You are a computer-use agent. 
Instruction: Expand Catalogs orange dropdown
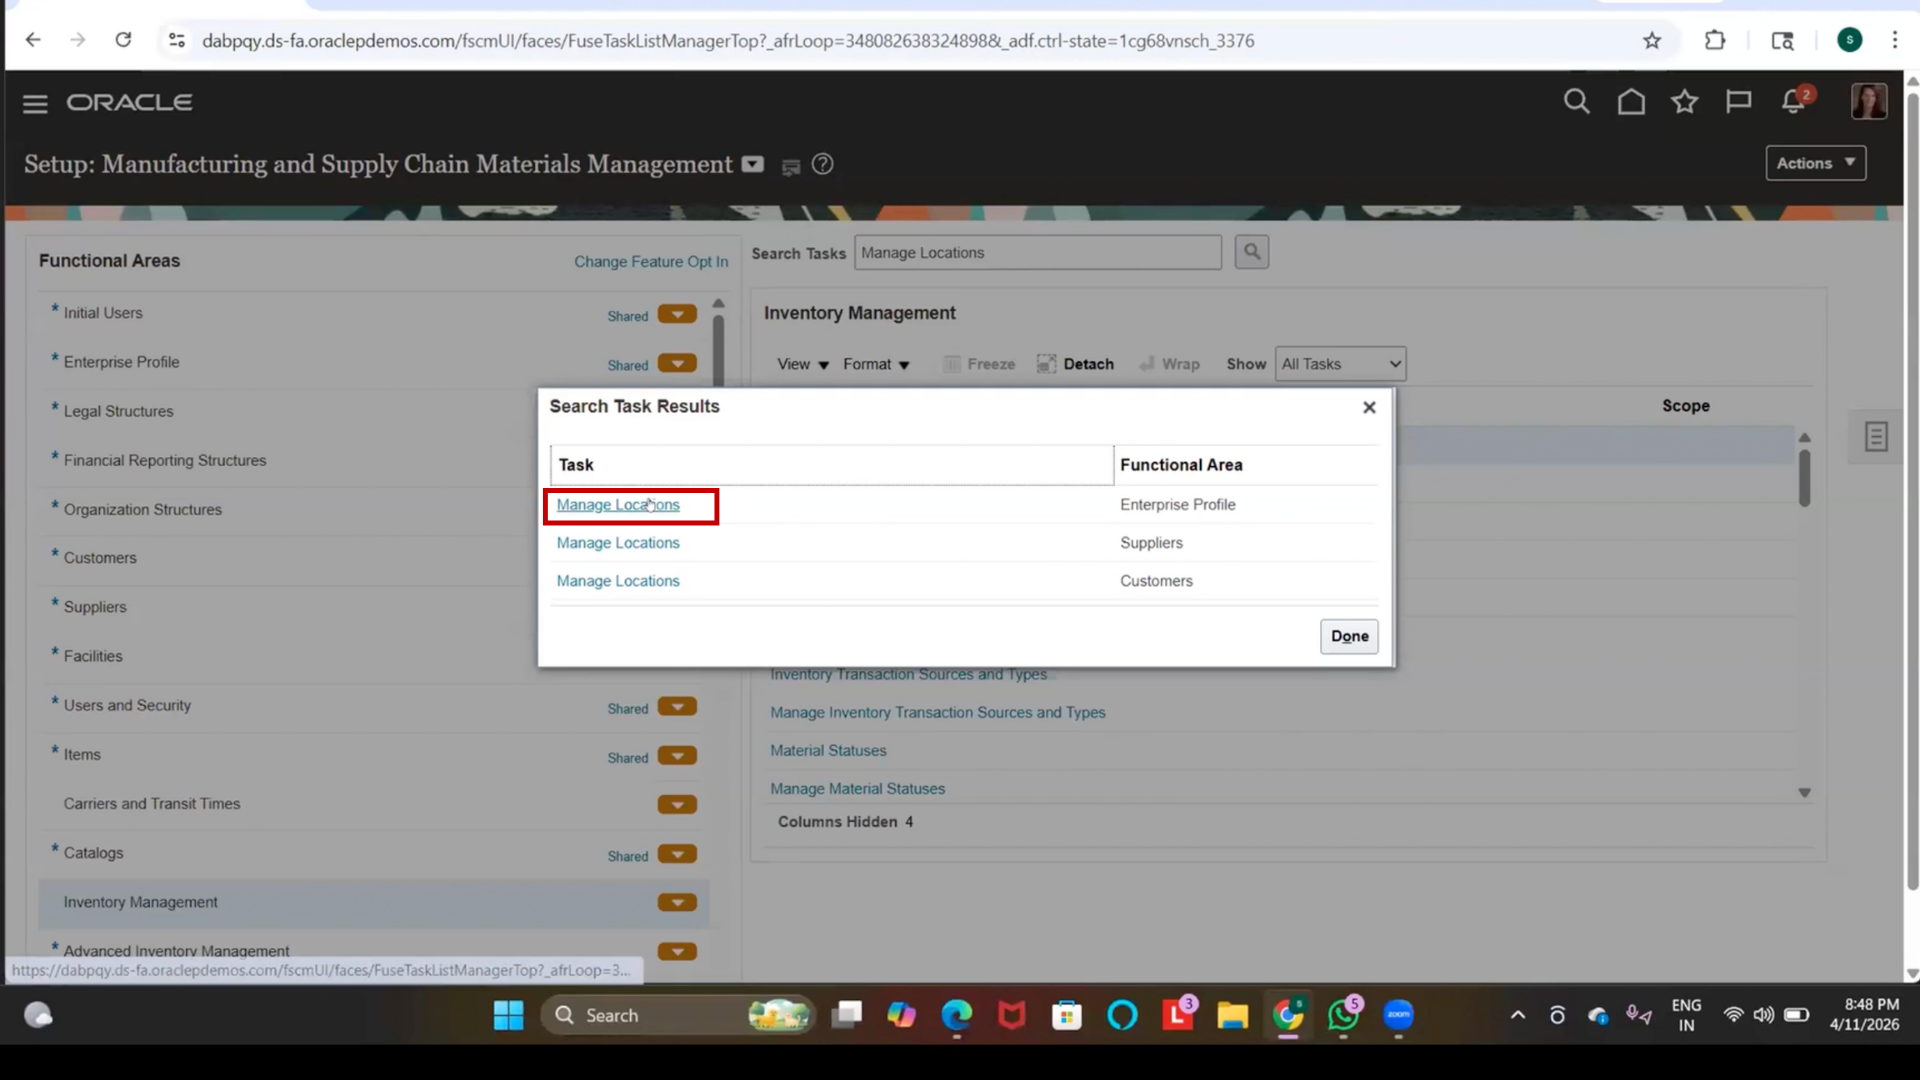677,854
